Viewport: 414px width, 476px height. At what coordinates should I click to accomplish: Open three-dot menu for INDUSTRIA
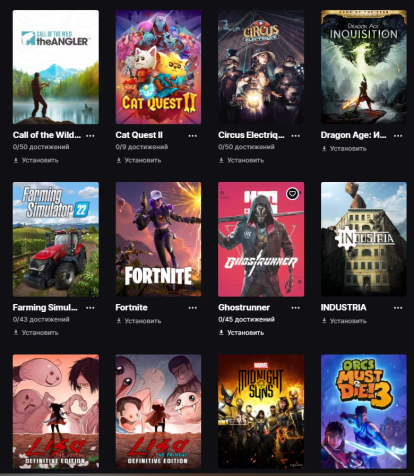pos(398,308)
